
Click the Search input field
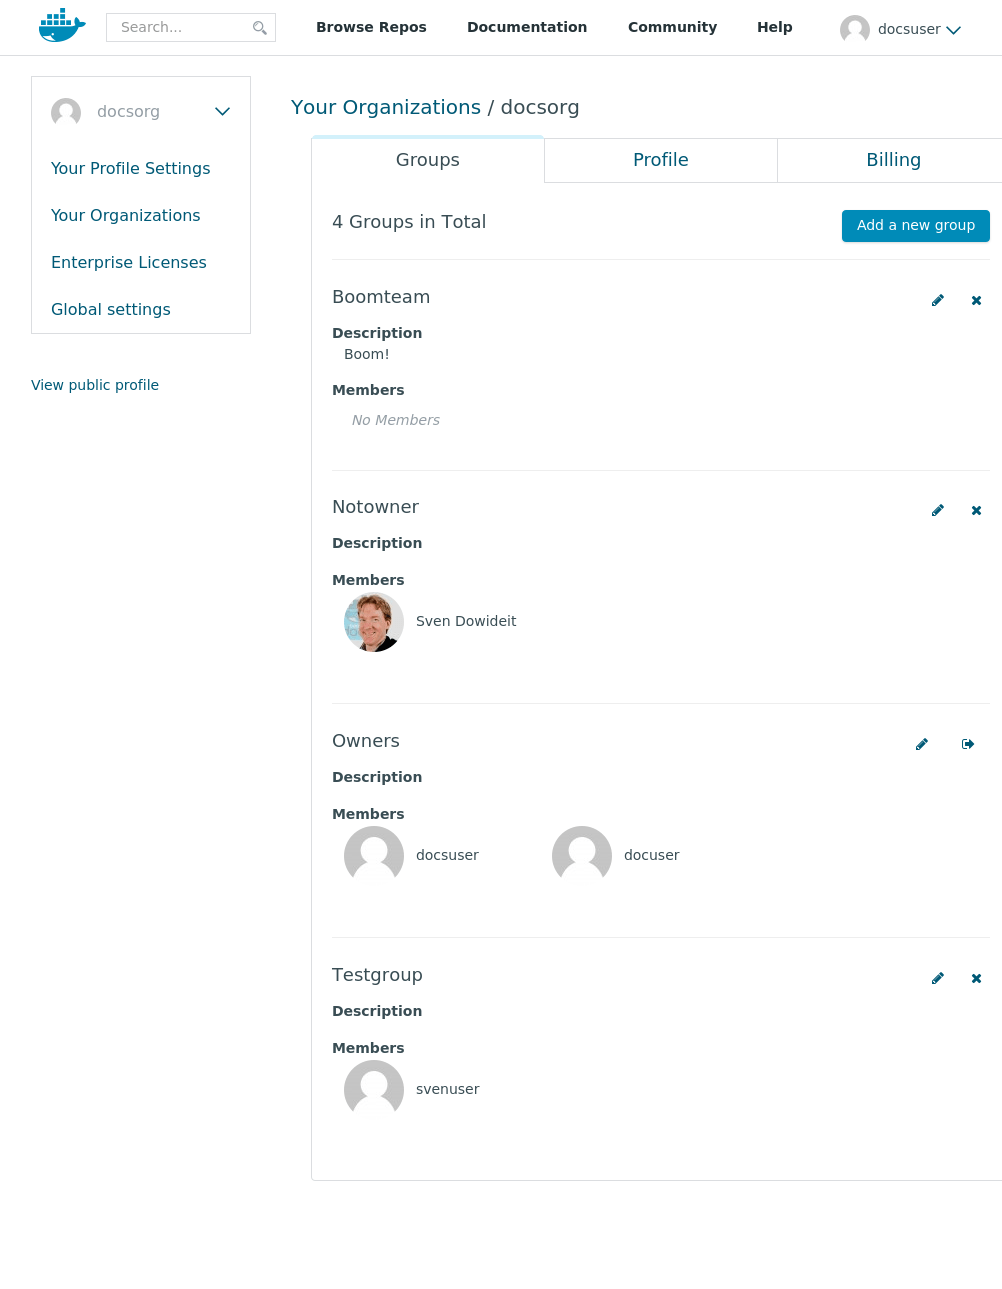pos(191,27)
